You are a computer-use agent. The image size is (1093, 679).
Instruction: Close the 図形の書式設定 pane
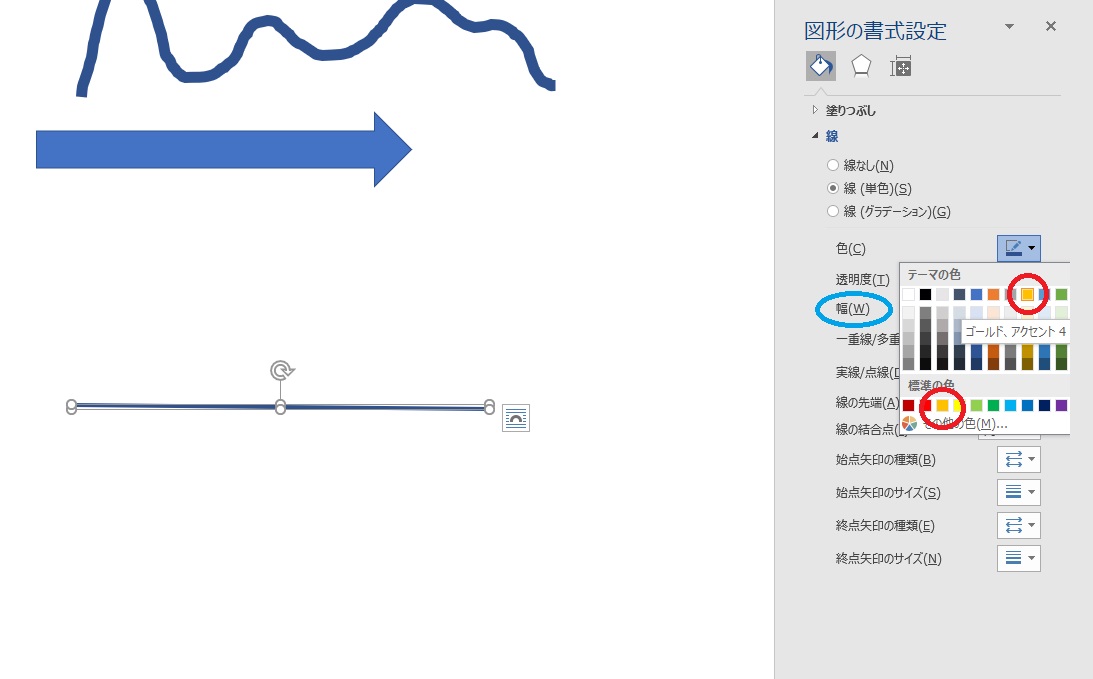coord(1050,26)
